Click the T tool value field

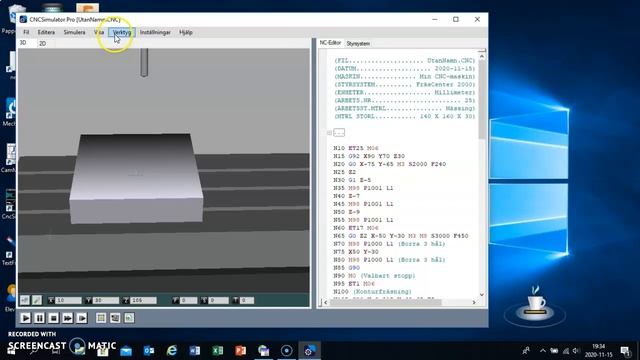click(x=247, y=300)
